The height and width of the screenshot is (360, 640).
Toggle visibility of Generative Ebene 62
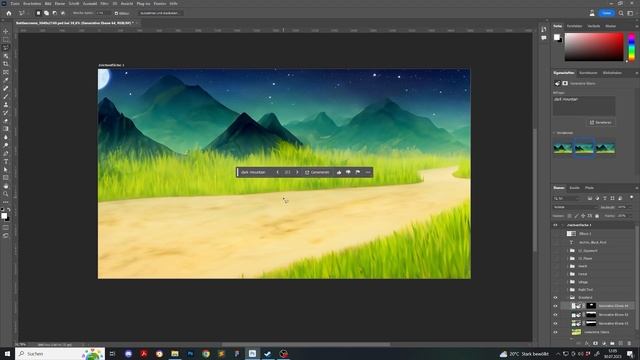click(555, 323)
